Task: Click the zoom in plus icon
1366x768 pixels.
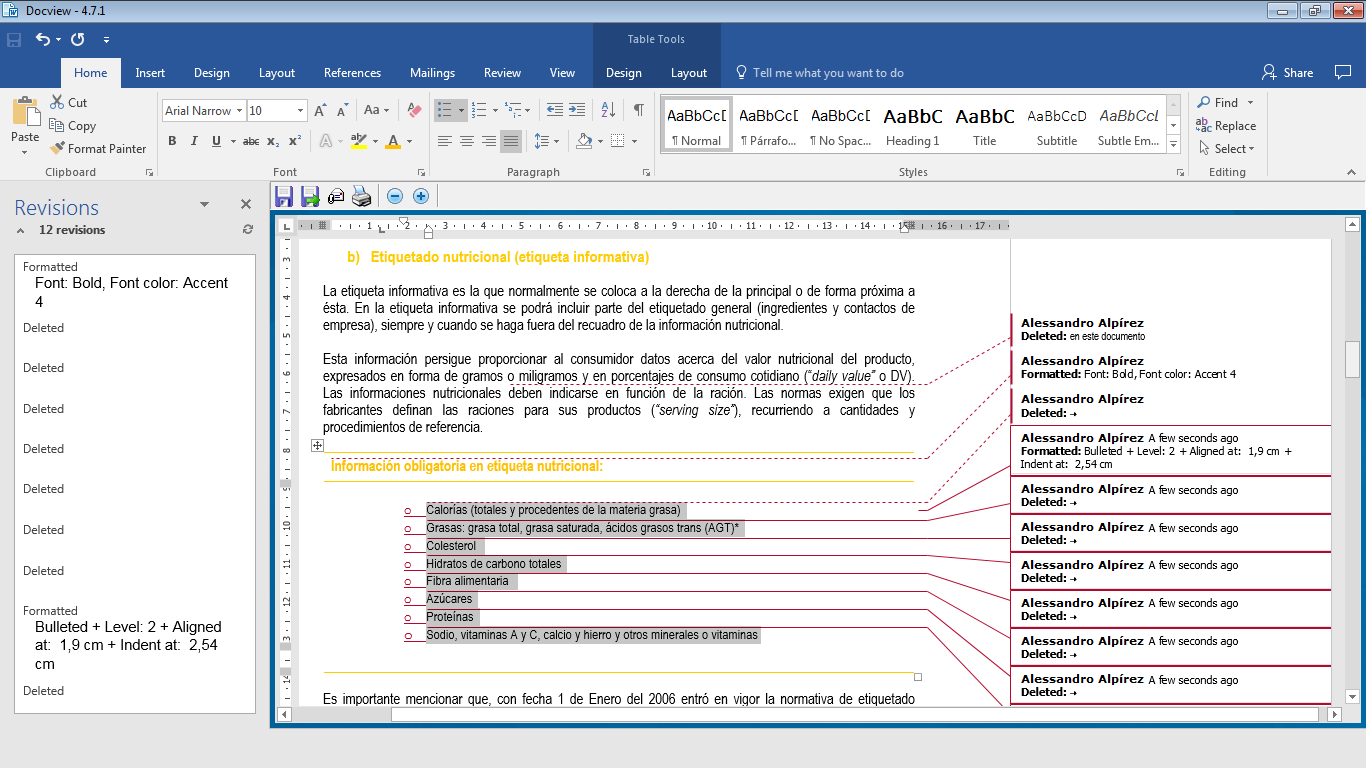Action: [x=421, y=196]
